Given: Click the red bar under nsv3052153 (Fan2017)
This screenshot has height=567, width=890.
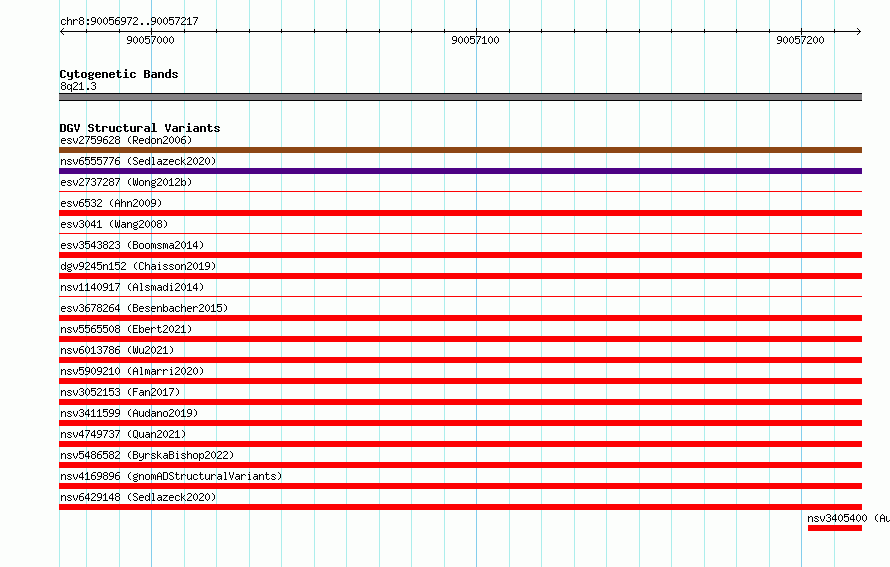Looking at the screenshot, I should click(x=460, y=402).
